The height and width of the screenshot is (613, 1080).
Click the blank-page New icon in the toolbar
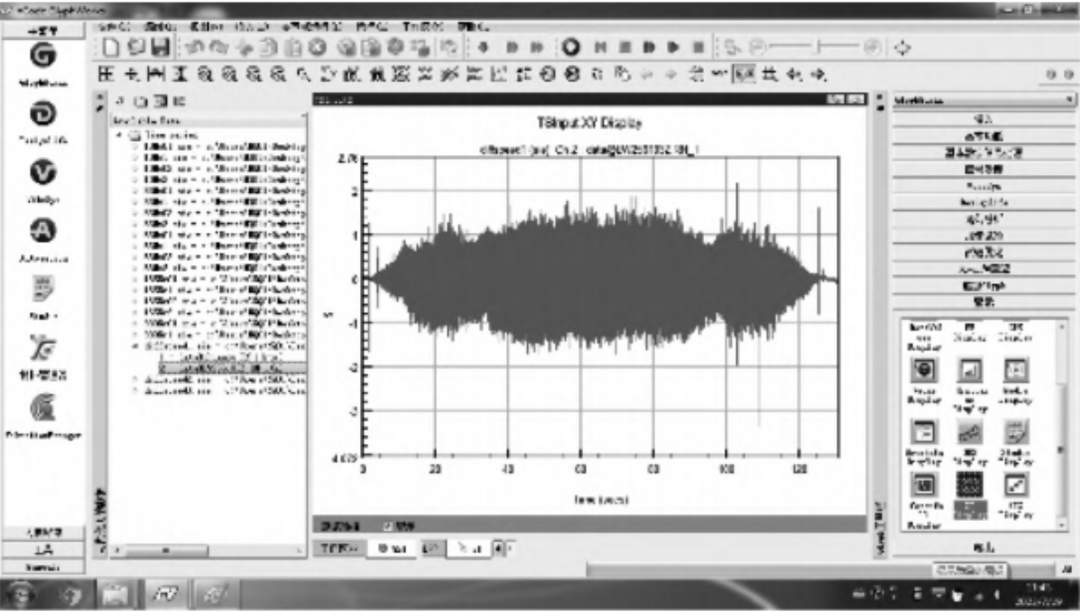111,47
